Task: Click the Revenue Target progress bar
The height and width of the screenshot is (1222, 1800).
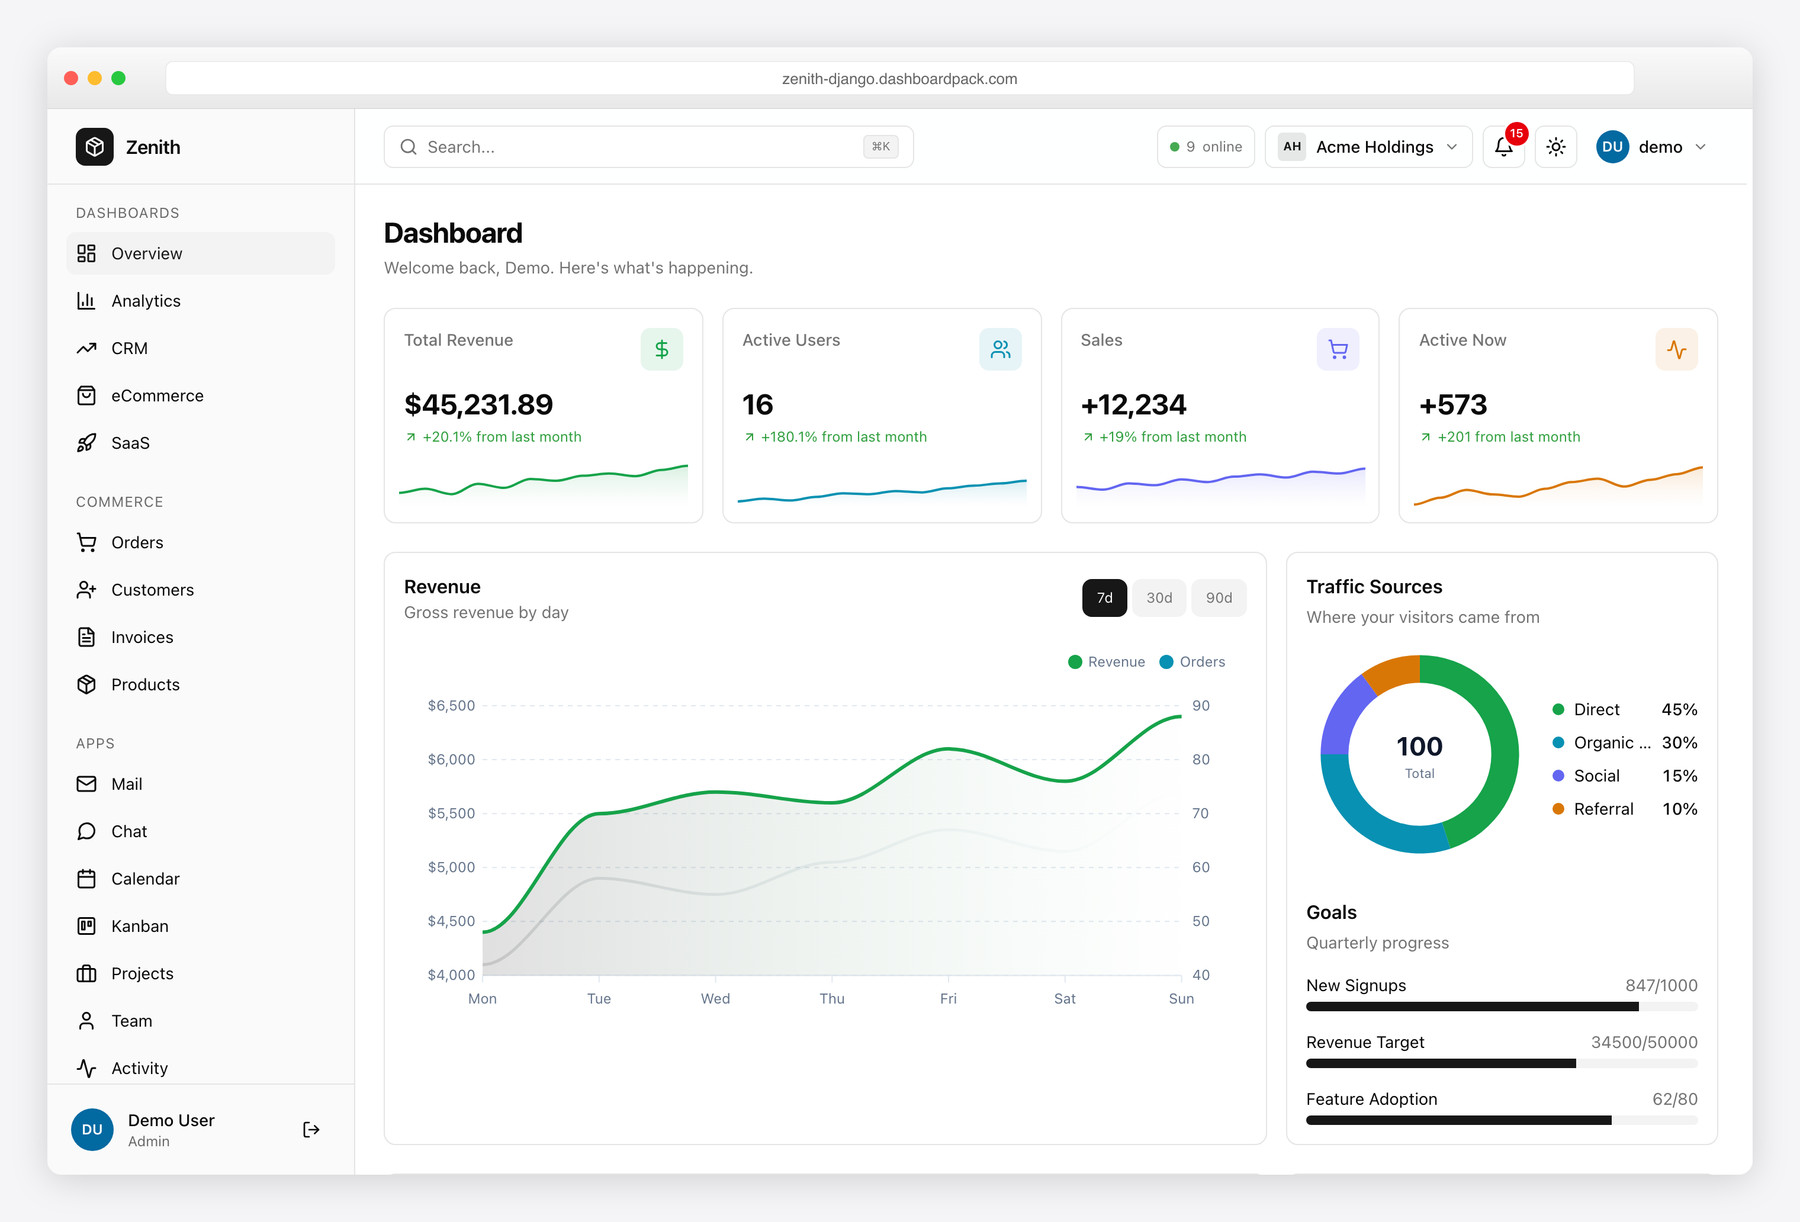Action: pos(1502,1064)
